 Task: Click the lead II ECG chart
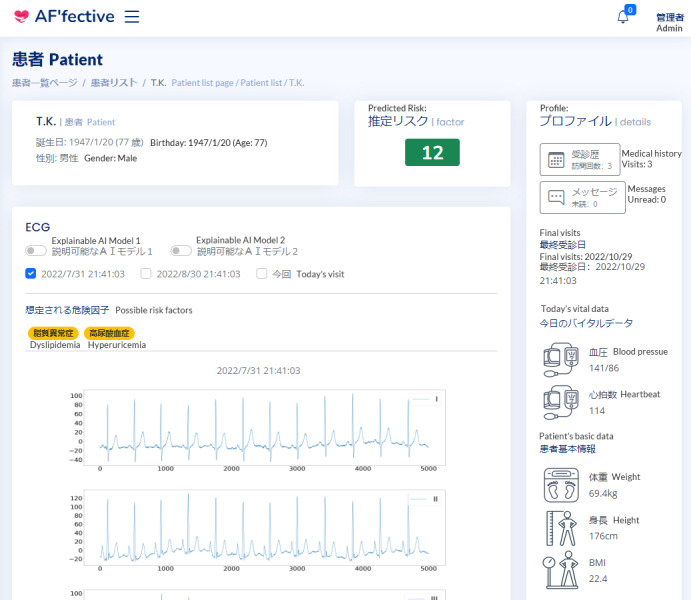coord(264,527)
